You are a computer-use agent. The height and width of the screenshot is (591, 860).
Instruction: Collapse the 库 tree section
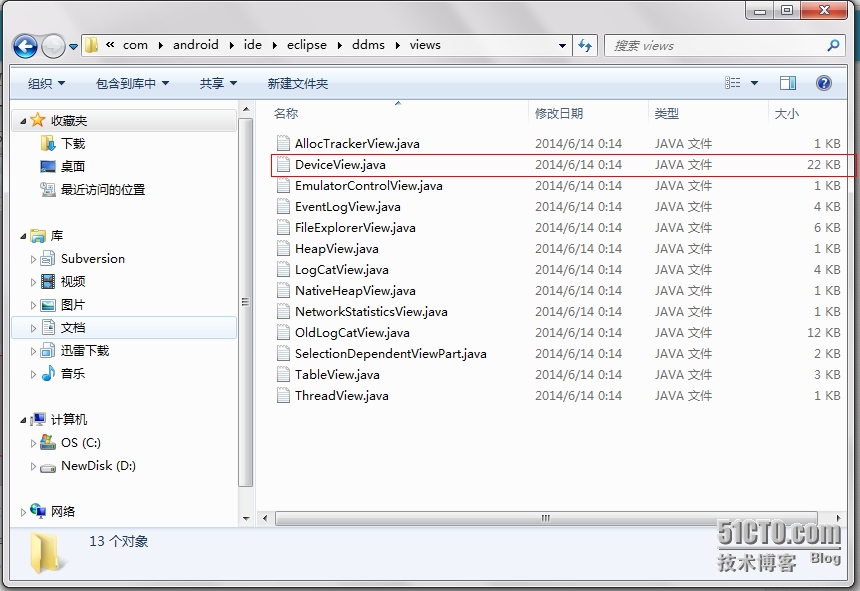tap(23, 236)
